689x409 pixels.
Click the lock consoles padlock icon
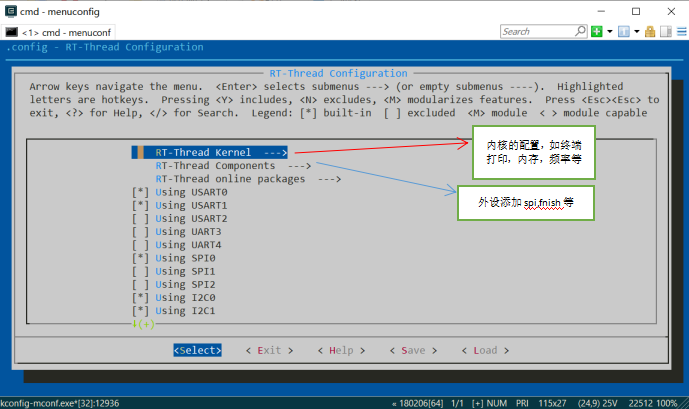pos(650,32)
